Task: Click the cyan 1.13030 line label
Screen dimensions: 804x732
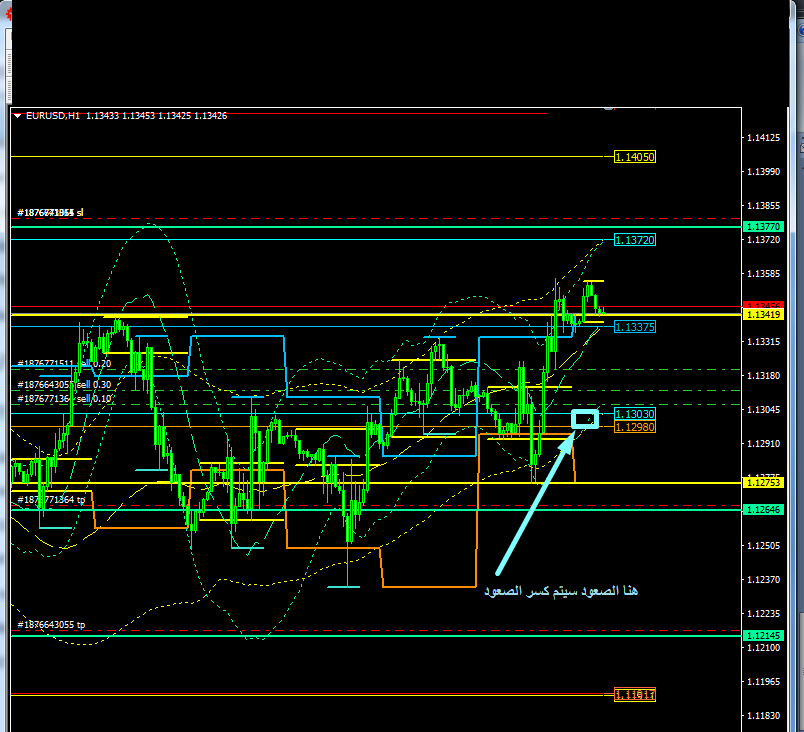Action: (x=635, y=414)
